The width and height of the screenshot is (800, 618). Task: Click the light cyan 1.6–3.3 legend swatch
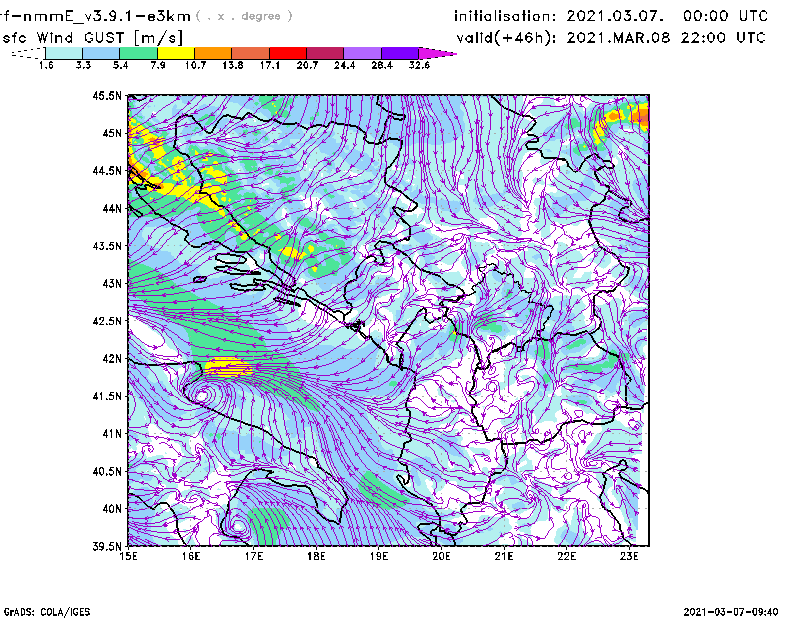tap(64, 53)
